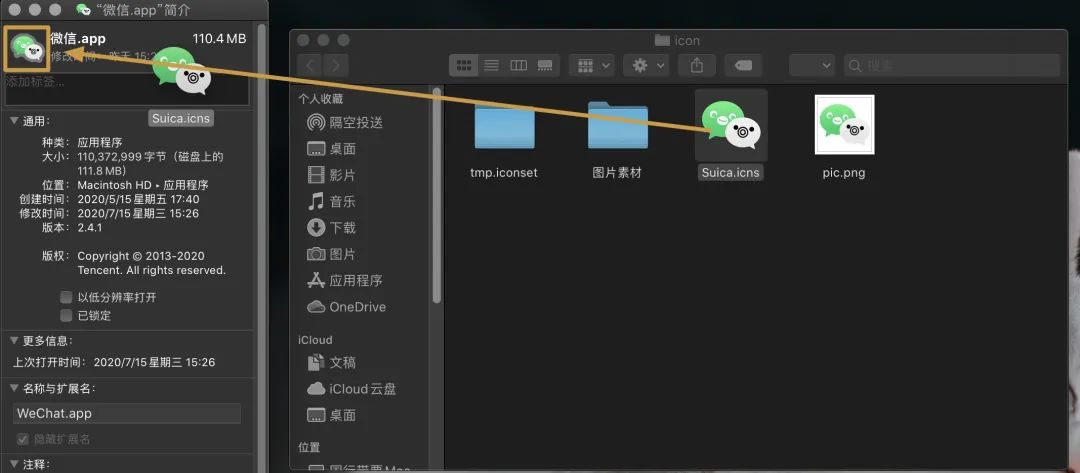This screenshot has width=1080, height=473.
Task: Toggle 隐藏扩展名 checkbox
Action: (23, 439)
